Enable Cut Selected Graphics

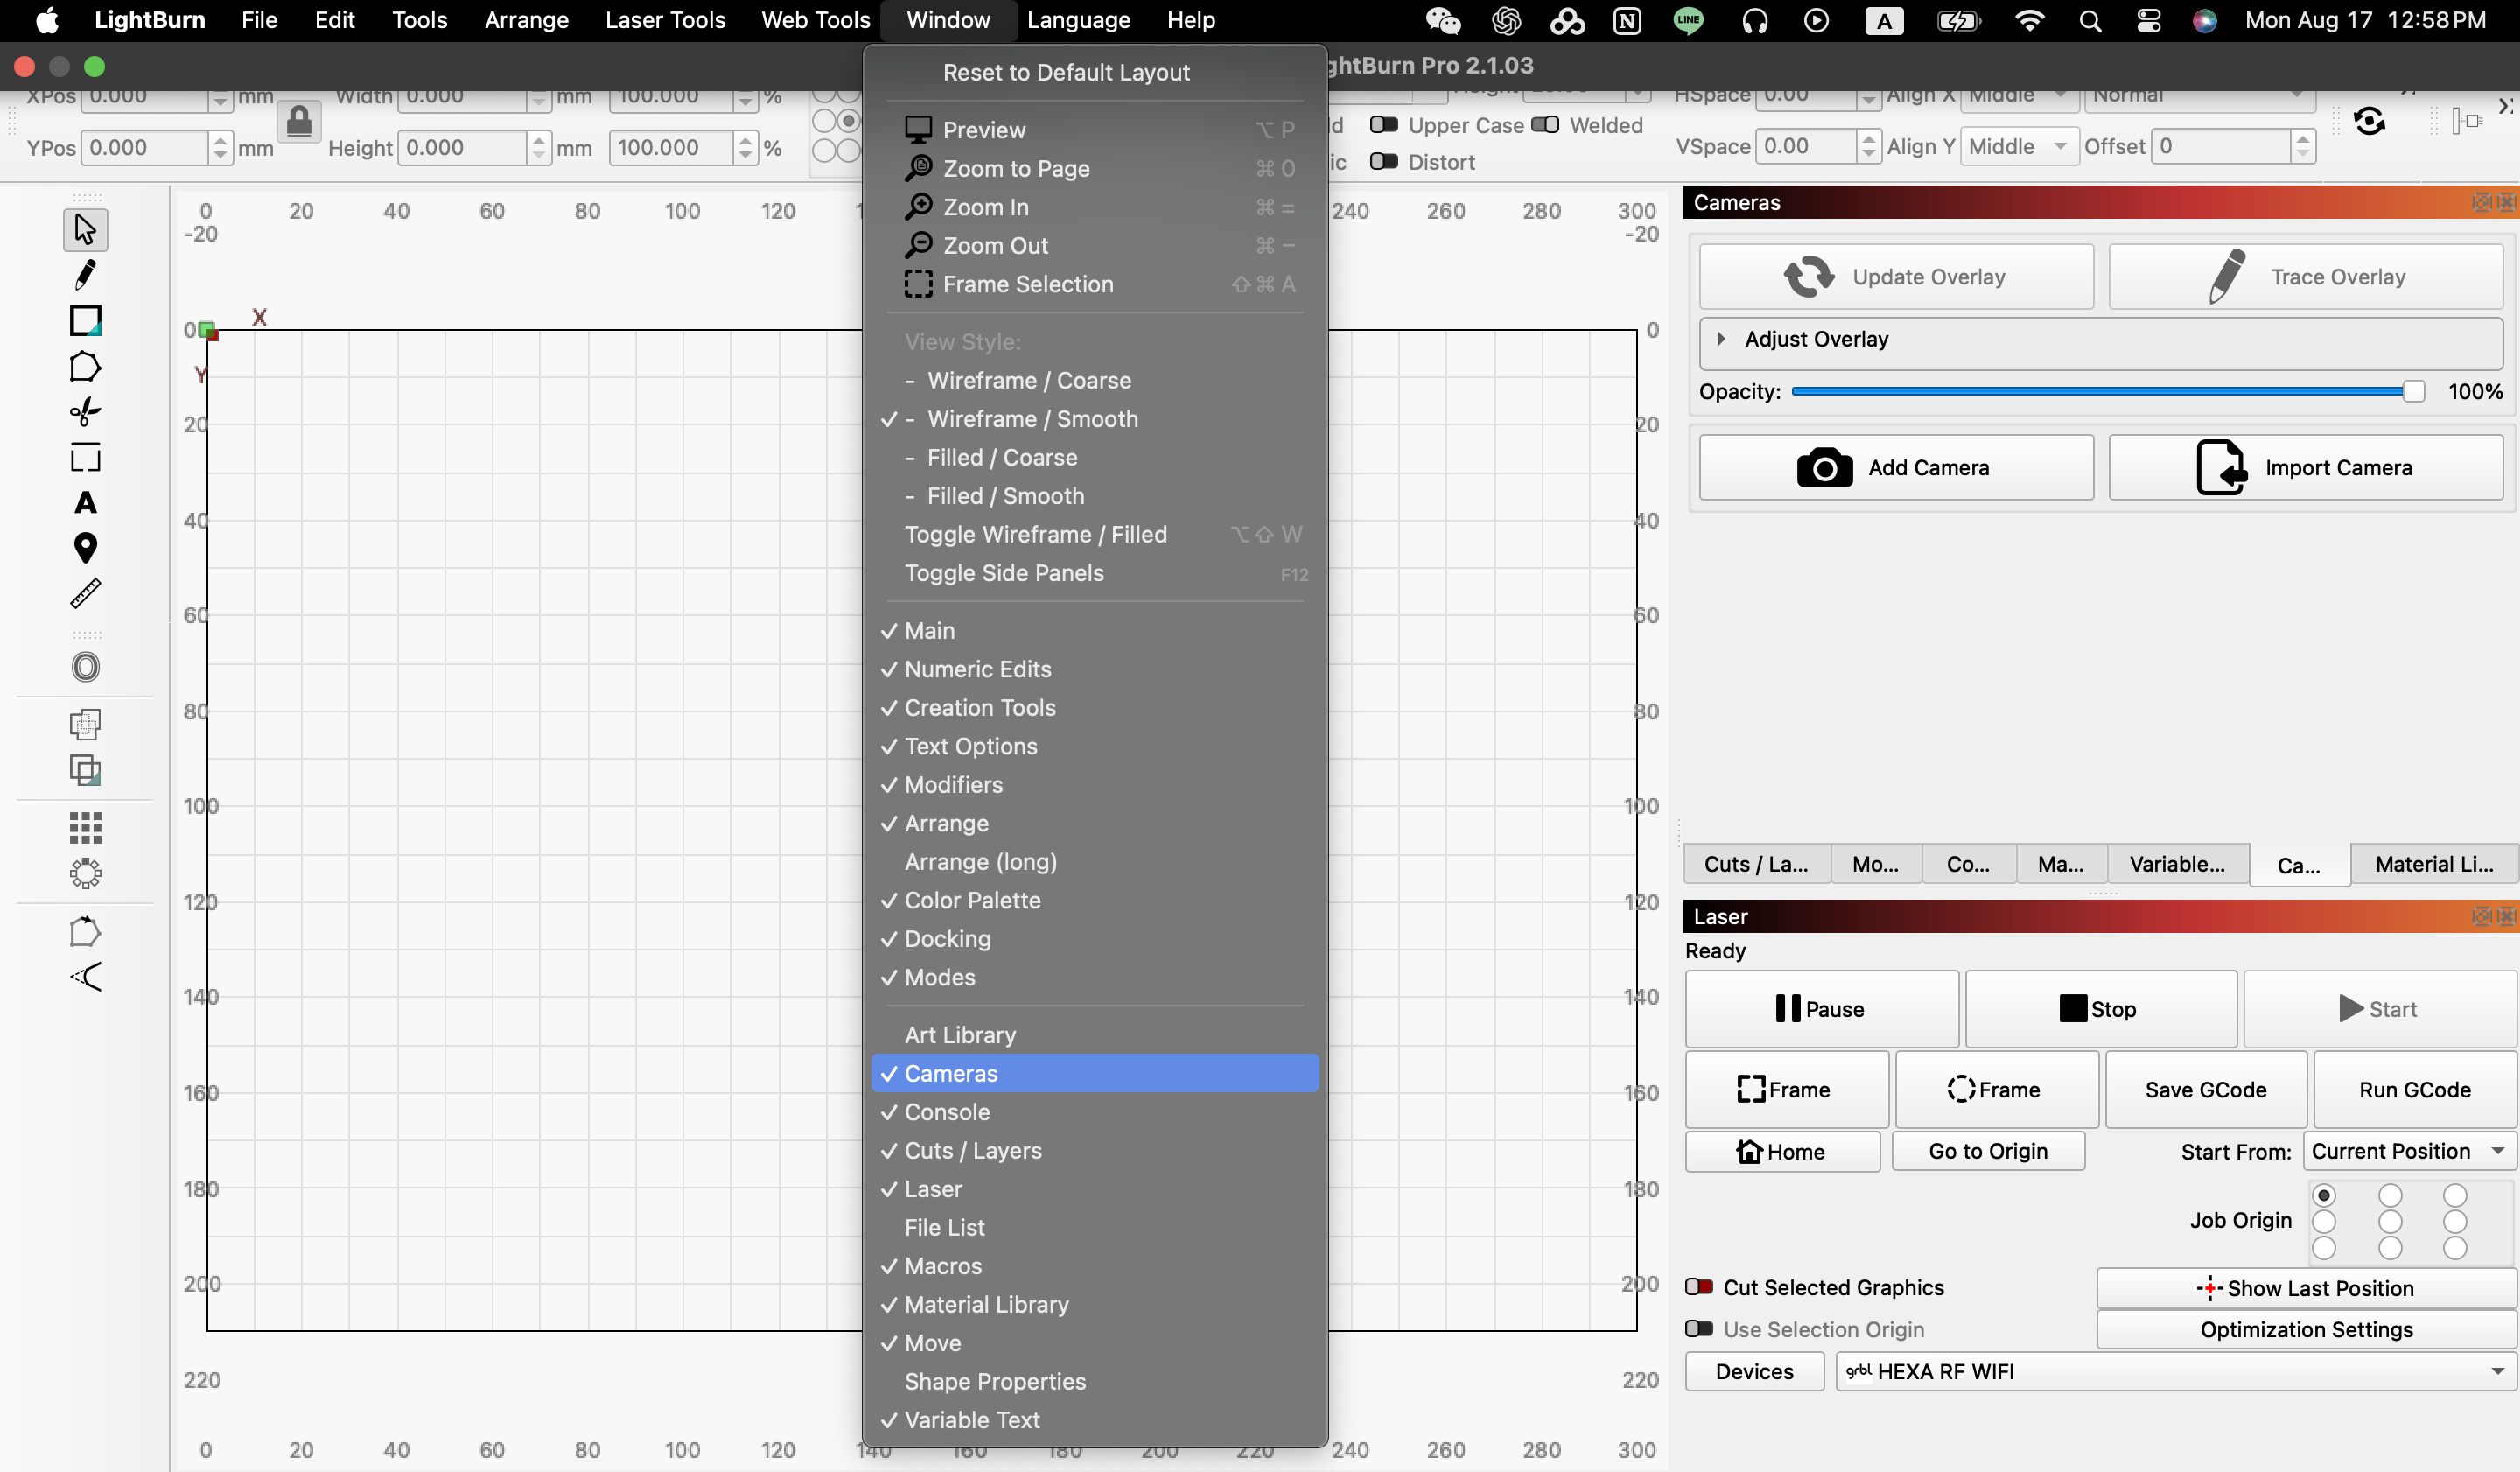coord(1699,1287)
